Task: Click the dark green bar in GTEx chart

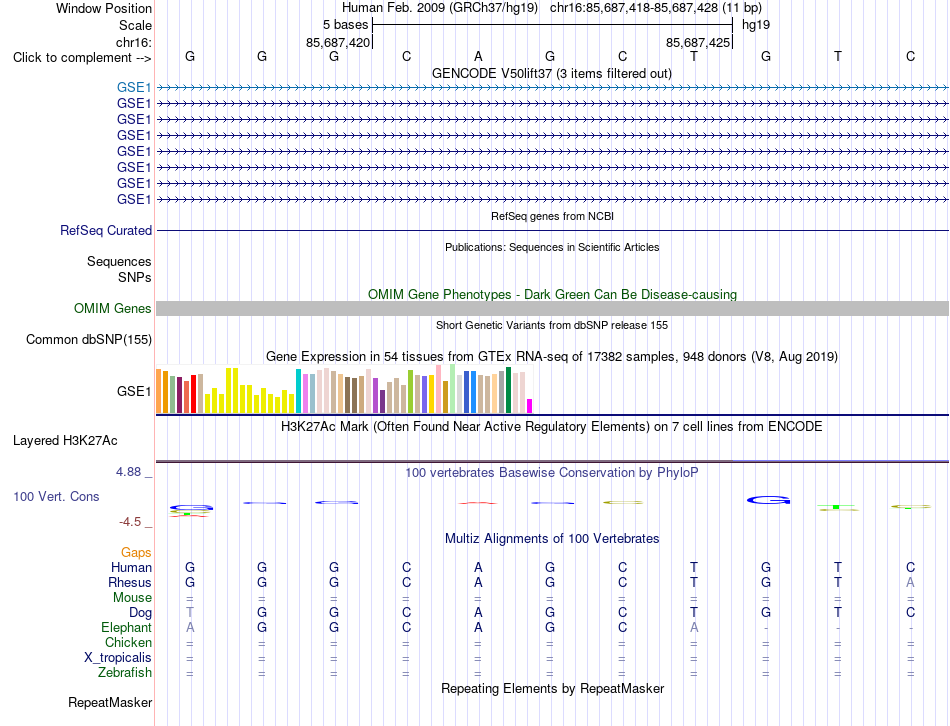Action: click(x=508, y=390)
